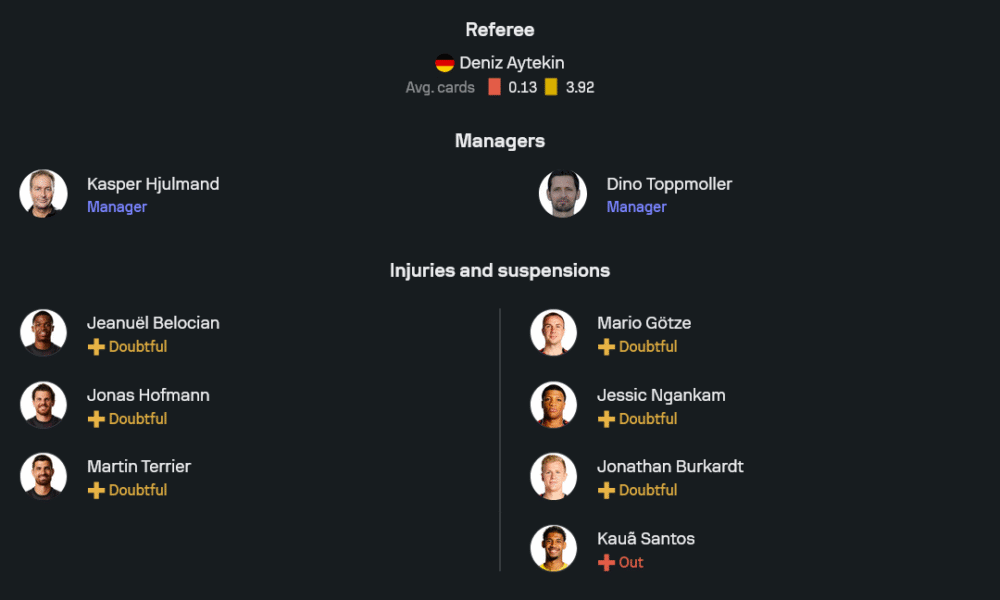Open Kasper Hjulmand's name link

pyautogui.click(x=153, y=184)
